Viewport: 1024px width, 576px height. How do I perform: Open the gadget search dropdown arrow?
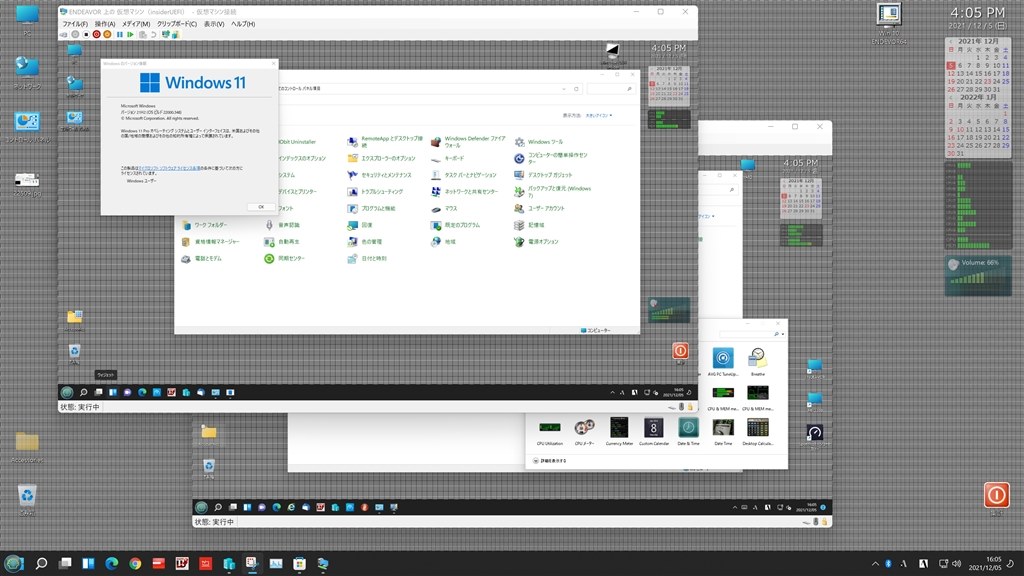pos(783,334)
